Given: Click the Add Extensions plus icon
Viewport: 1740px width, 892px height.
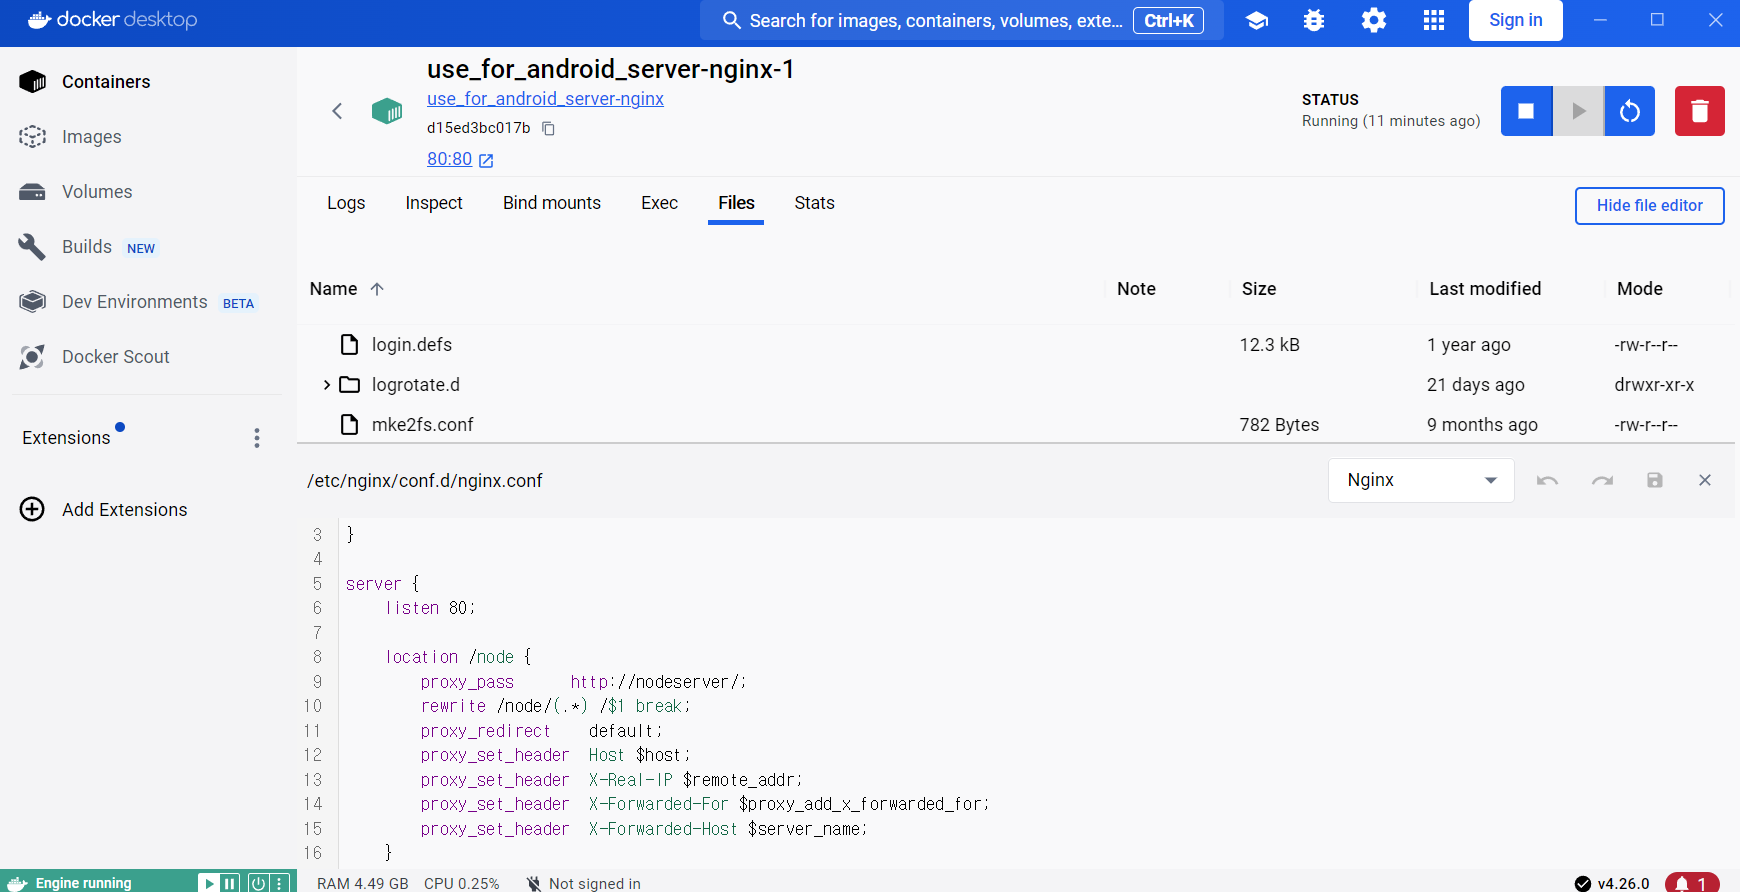Looking at the screenshot, I should coord(32,510).
